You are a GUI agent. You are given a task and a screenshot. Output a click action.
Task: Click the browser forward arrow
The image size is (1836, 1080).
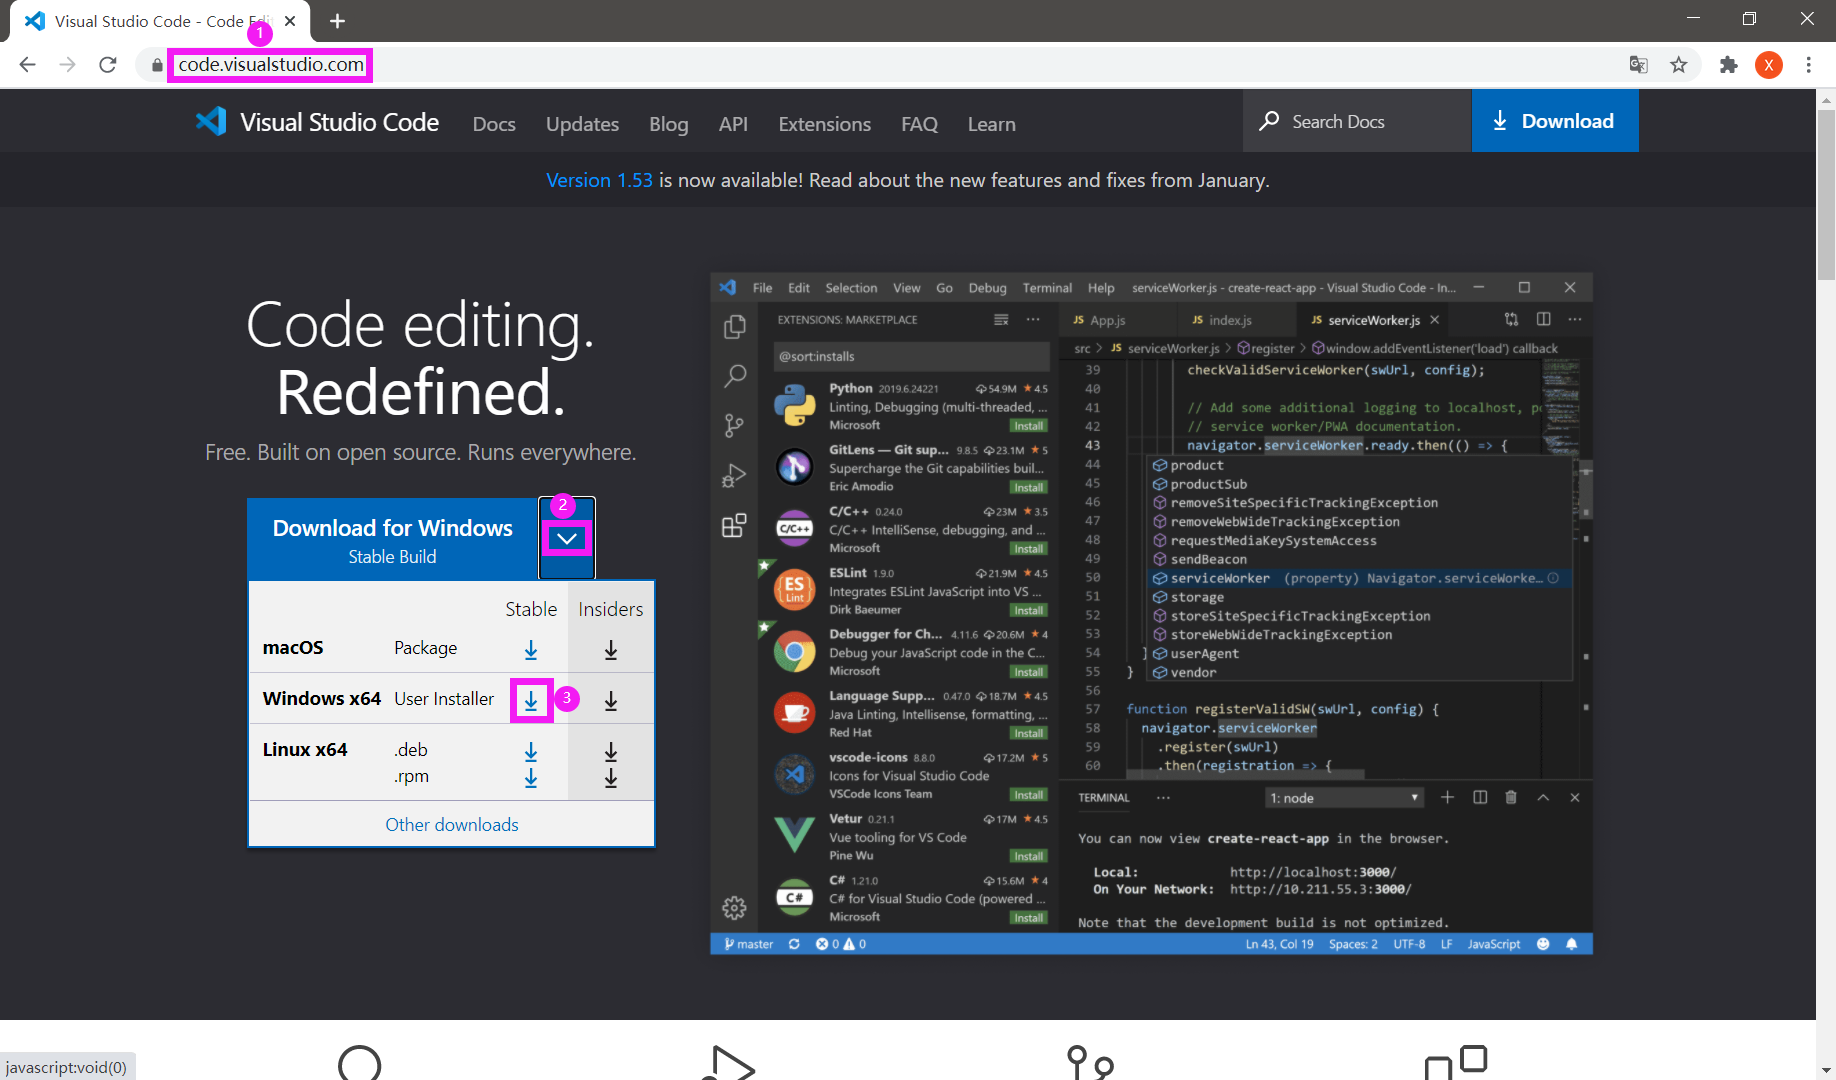(67, 65)
